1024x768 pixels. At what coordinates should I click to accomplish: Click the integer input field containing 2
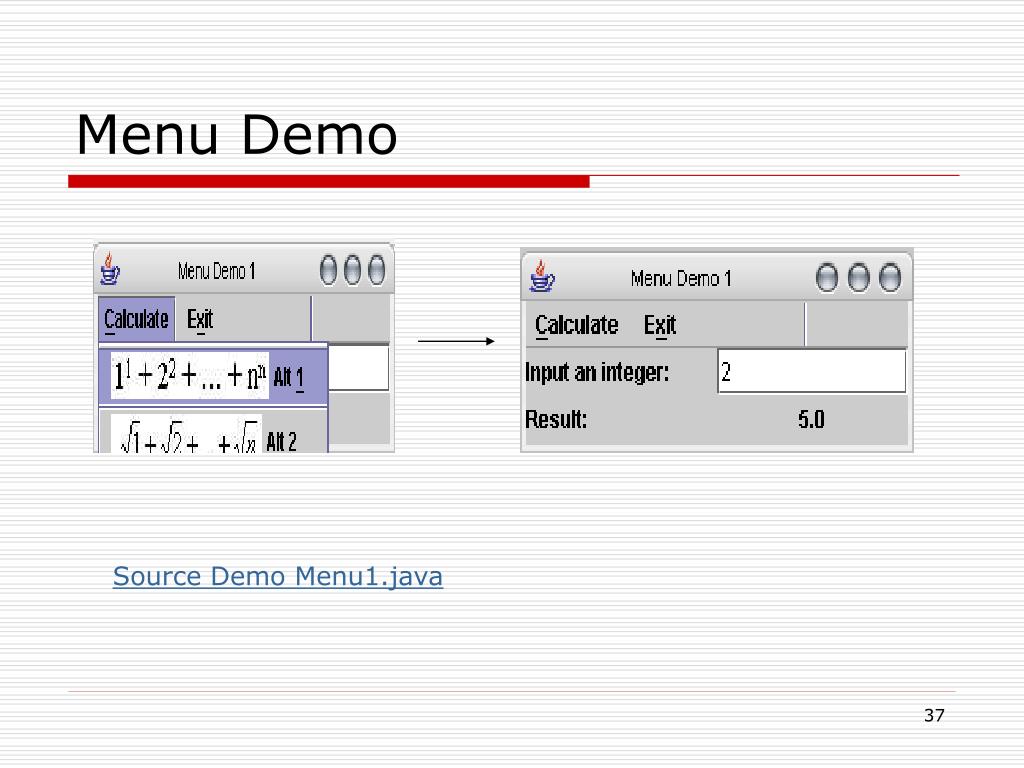(x=812, y=372)
